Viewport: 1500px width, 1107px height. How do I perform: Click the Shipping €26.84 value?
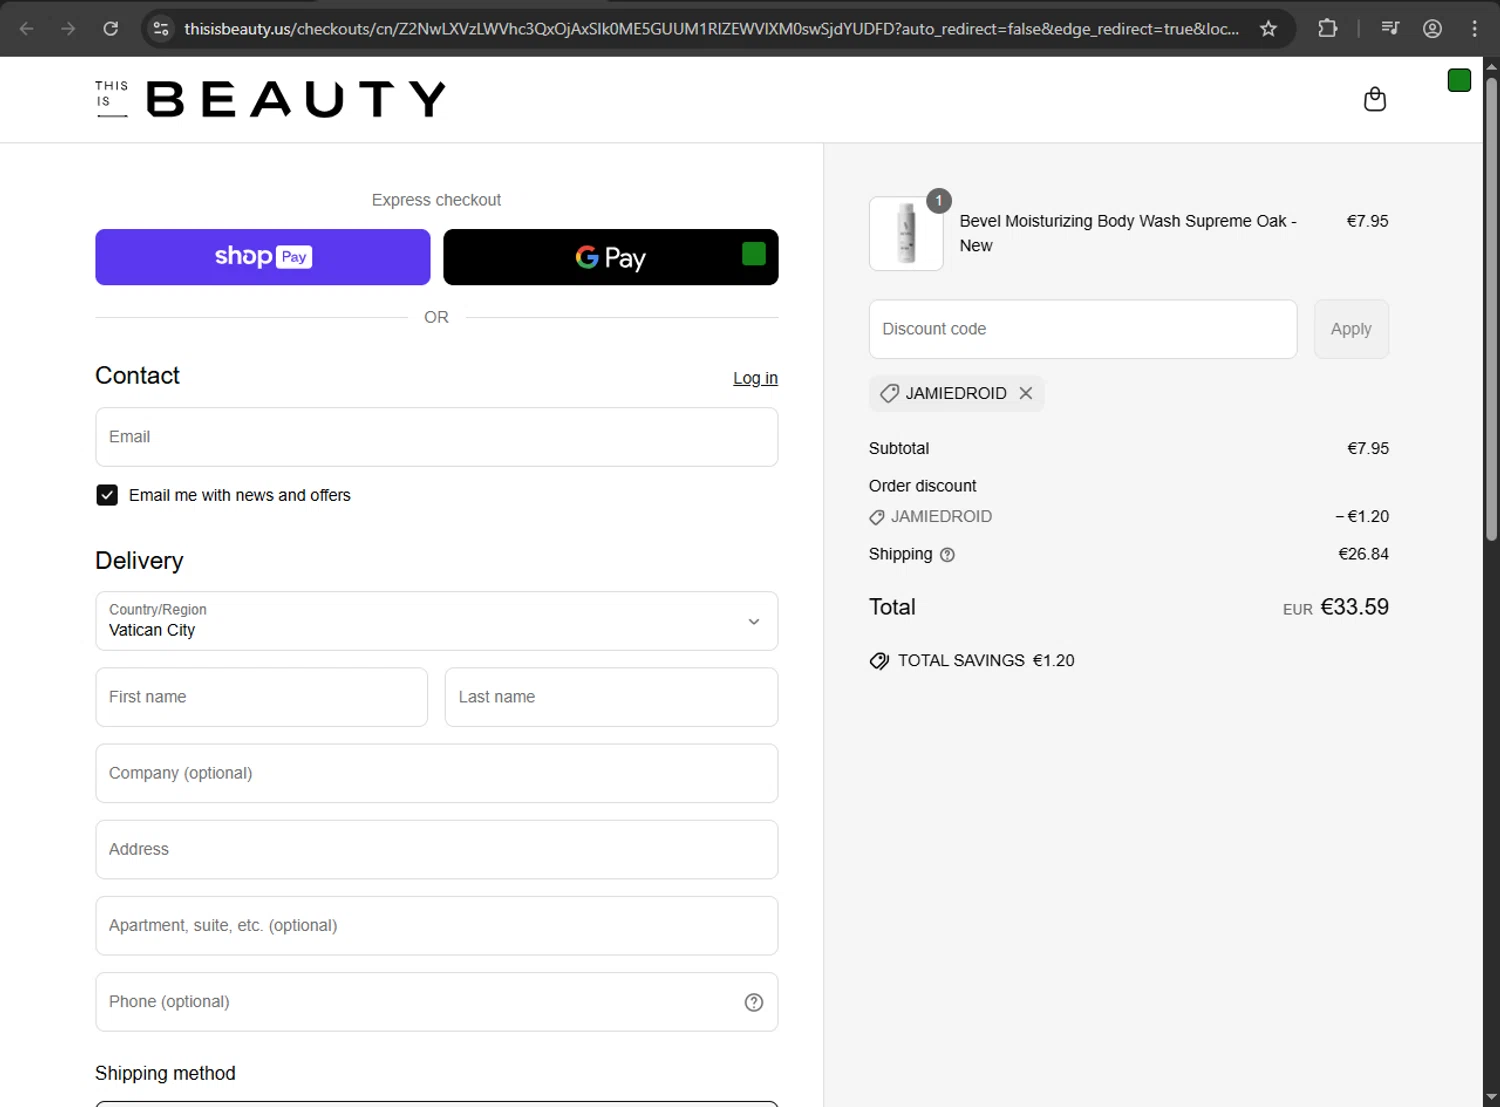pyautogui.click(x=1363, y=554)
